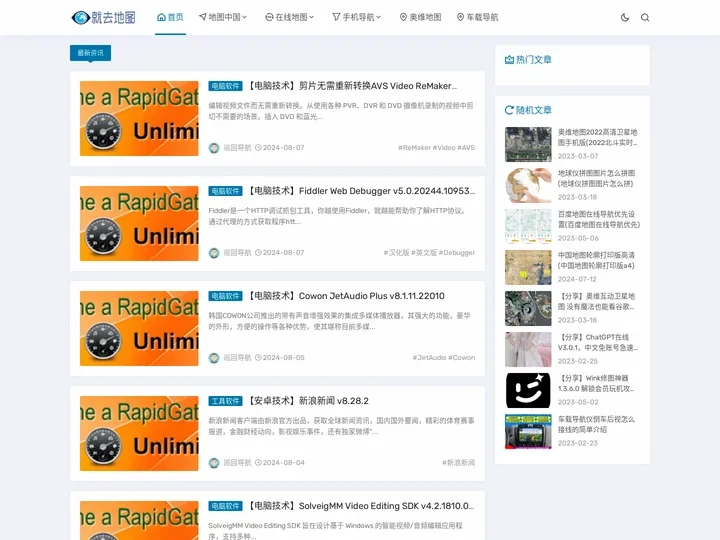Screen dimensions: 720x540
Task: Go to the 首页 tab
Action: pyautogui.click(x=170, y=17)
